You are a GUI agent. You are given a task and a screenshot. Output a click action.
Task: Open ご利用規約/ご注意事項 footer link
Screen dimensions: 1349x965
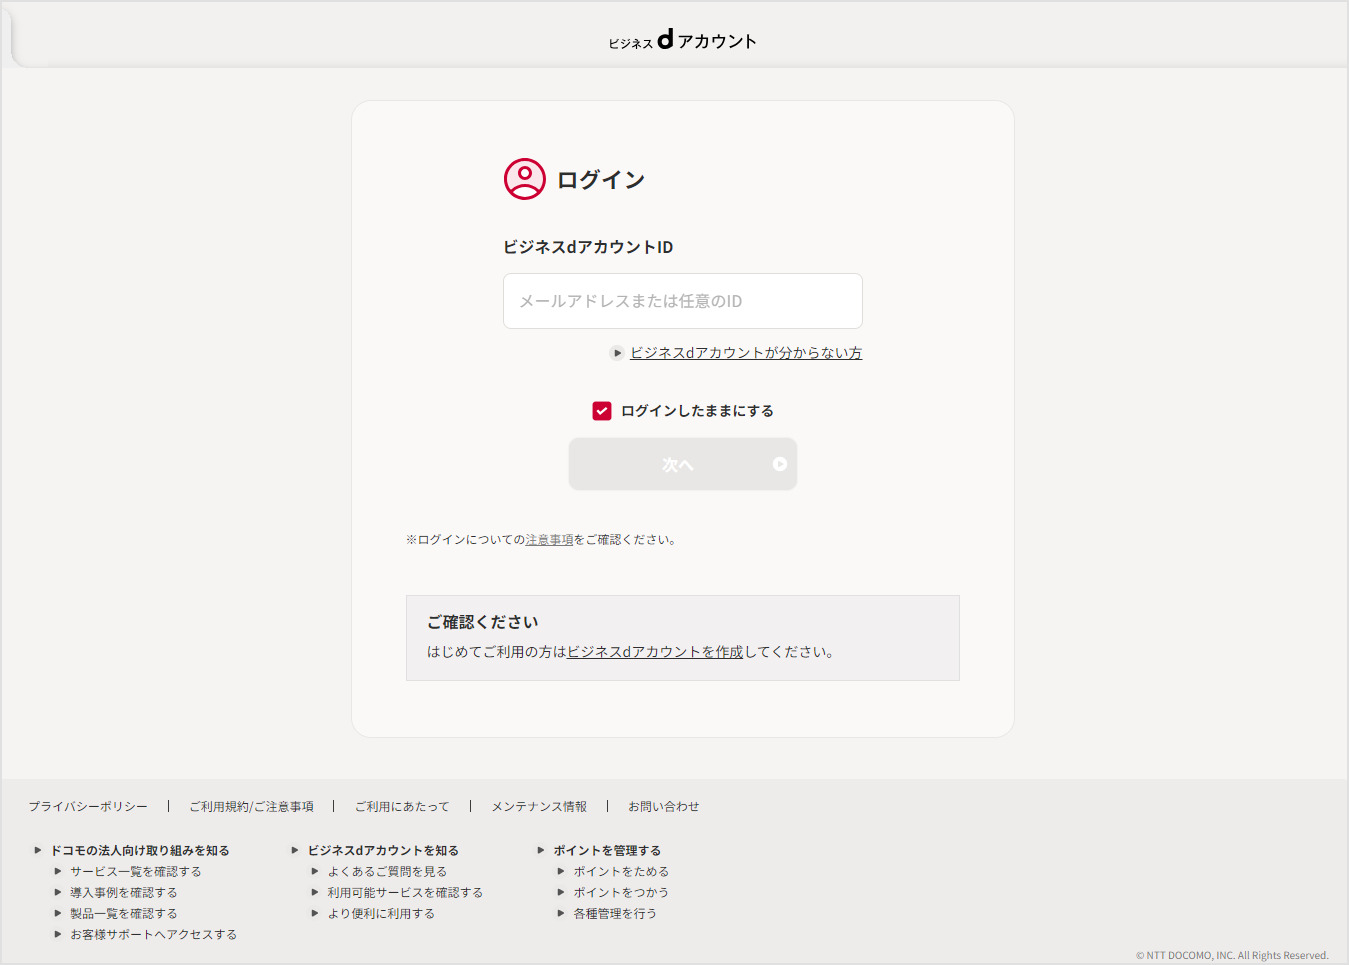[252, 807]
